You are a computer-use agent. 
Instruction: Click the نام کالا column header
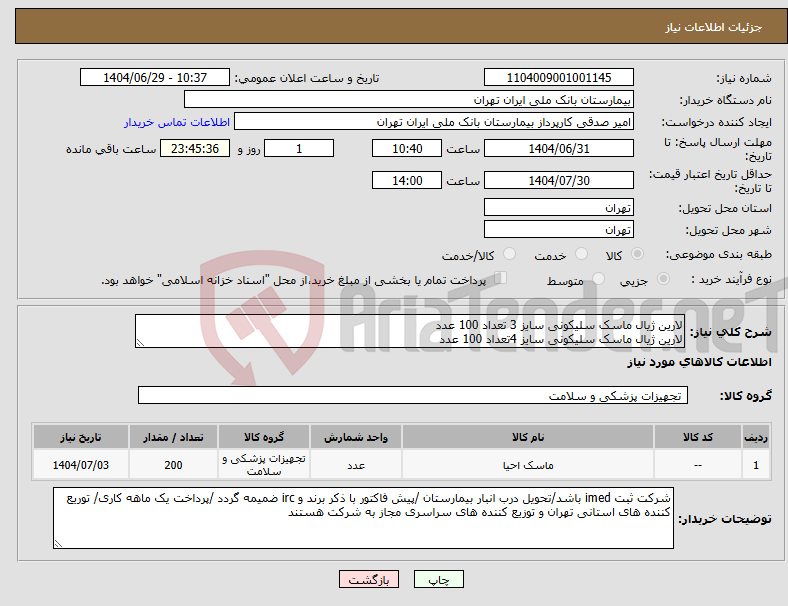pyautogui.click(x=528, y=437)
